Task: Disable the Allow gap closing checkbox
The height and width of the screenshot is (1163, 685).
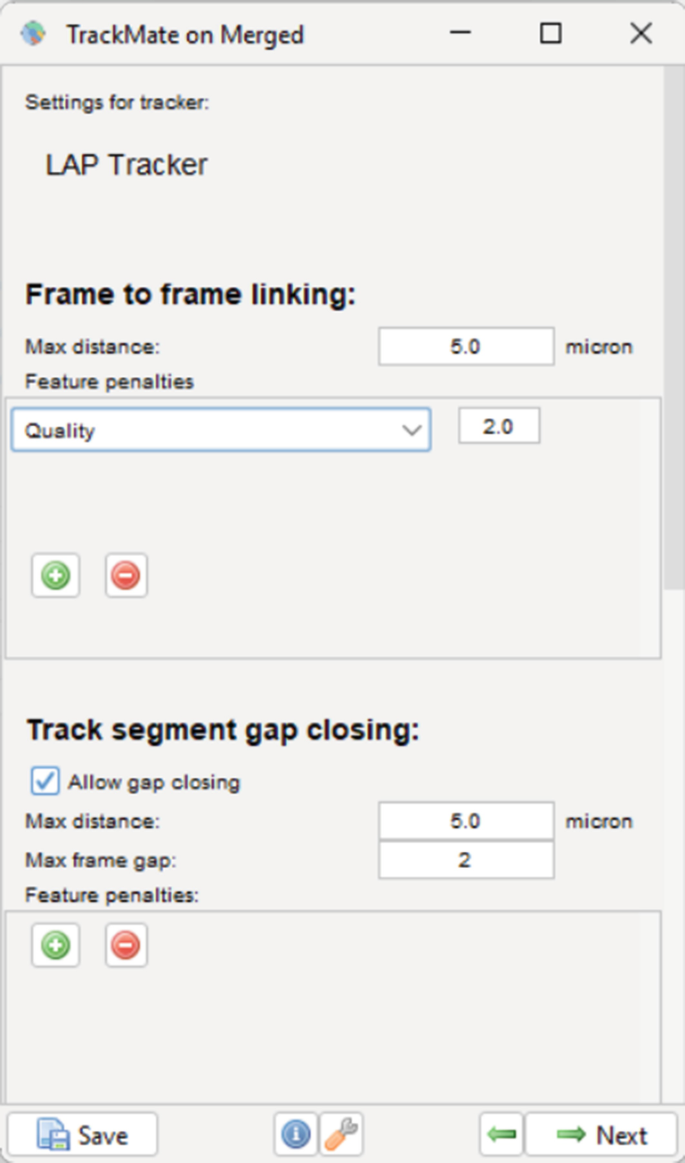Action: 45,781
